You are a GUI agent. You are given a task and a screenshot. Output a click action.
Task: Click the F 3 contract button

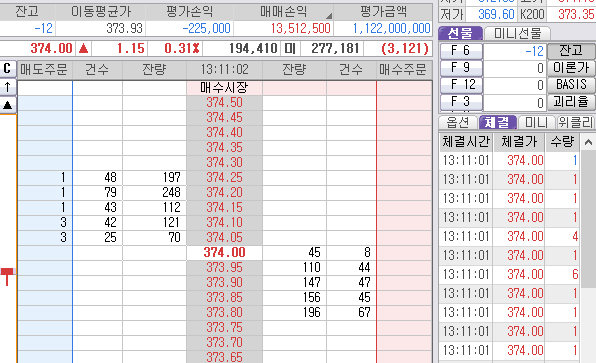461,102
